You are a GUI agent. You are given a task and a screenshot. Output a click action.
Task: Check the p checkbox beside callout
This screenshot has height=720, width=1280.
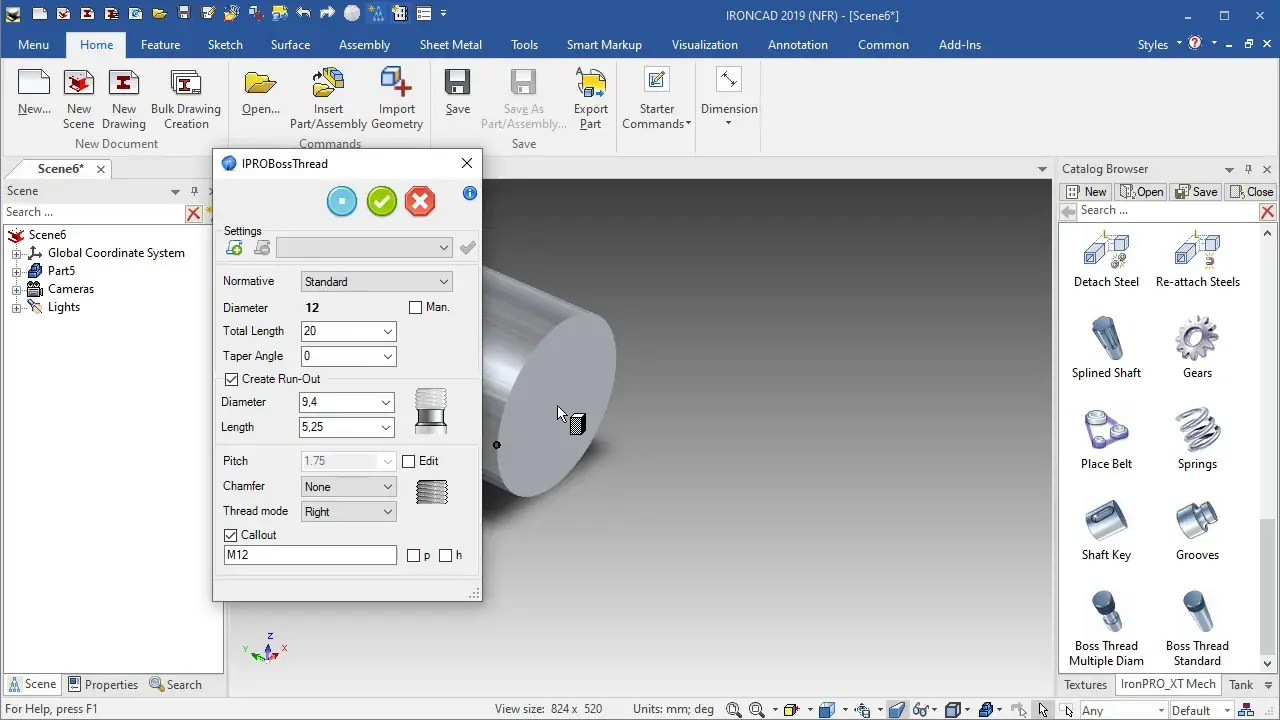pos(414,556)
